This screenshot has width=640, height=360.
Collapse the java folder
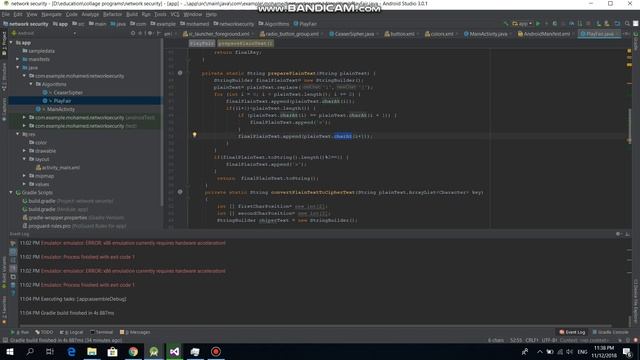(x=18, y=67)
